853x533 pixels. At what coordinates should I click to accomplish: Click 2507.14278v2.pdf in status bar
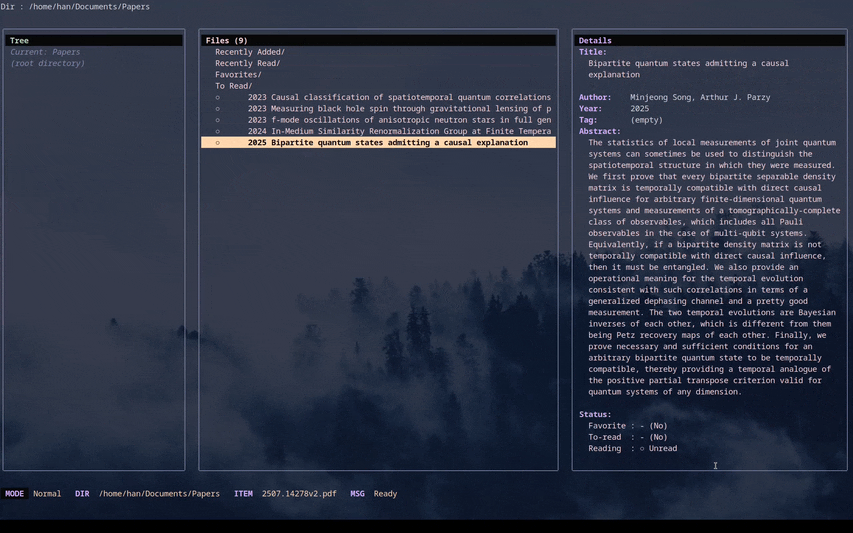[299, 494]
